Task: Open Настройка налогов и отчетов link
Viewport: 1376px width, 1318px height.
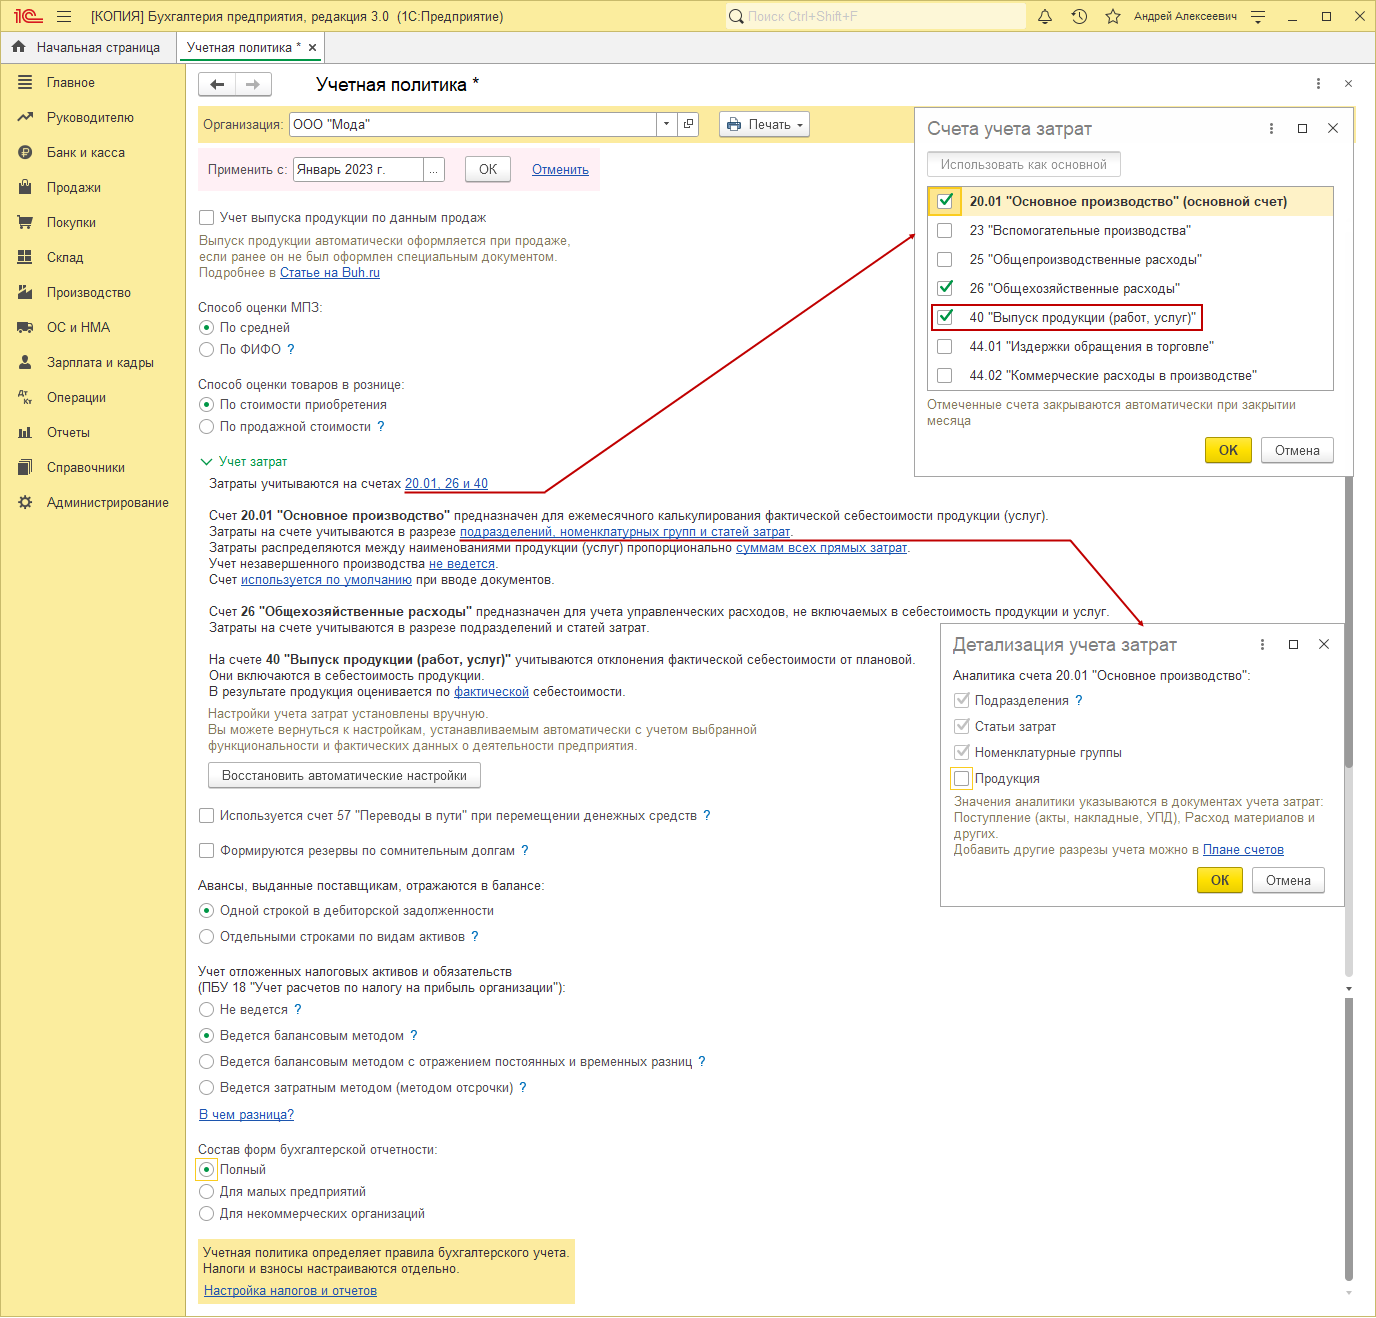Action: 290,1290
